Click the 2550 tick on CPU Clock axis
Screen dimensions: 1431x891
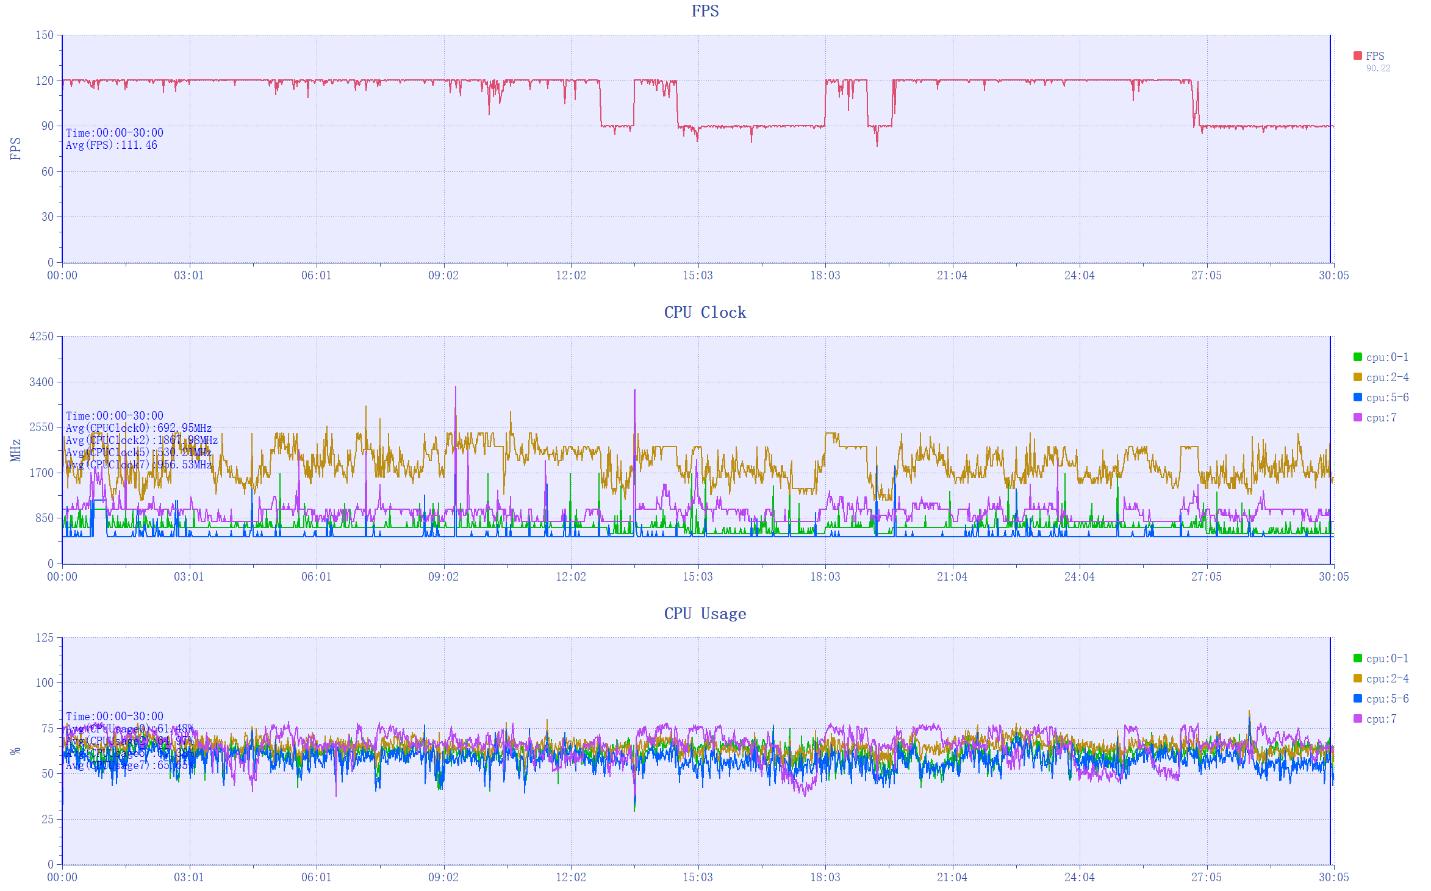(42, 428)
